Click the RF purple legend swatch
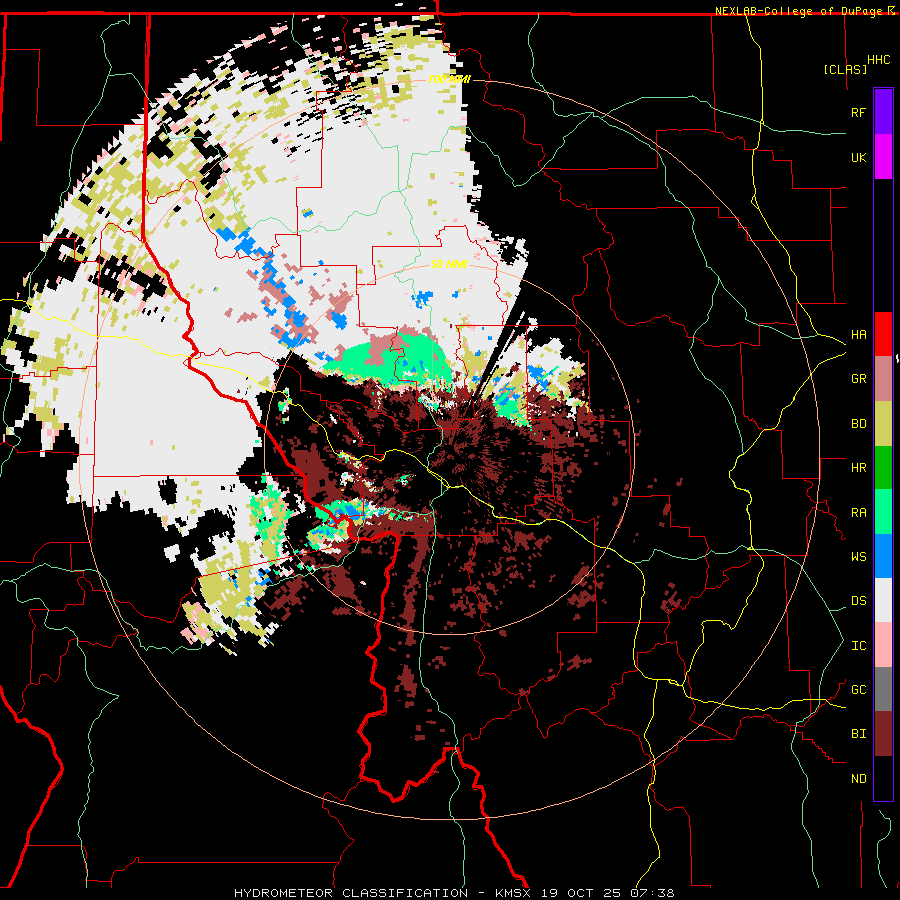 (883, 112)
